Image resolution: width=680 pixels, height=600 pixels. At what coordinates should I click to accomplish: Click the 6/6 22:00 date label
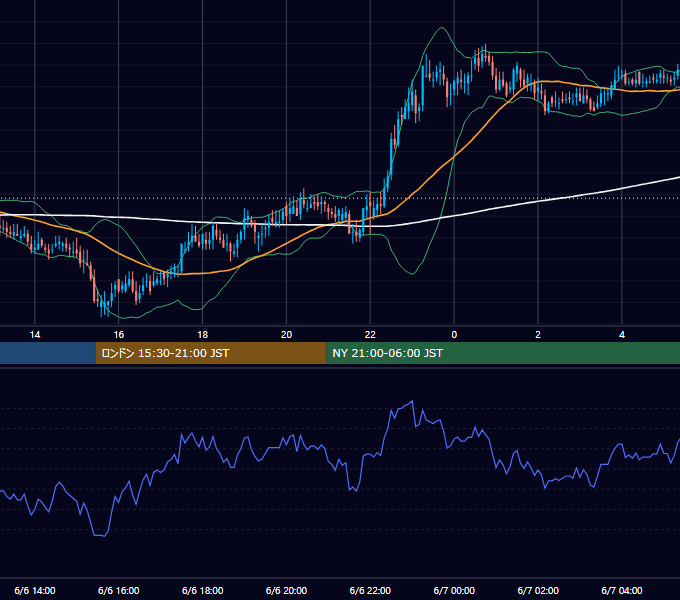click(x=370, y=590)
